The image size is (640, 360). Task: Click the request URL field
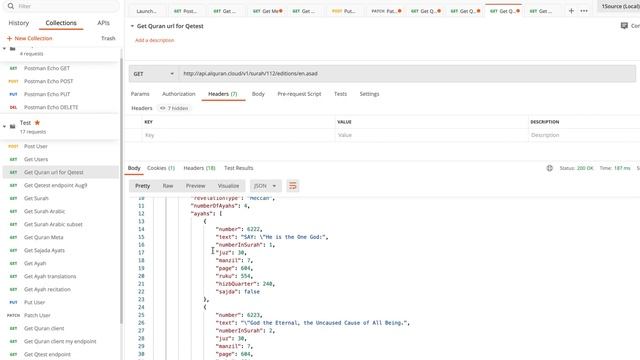point(407,74)
